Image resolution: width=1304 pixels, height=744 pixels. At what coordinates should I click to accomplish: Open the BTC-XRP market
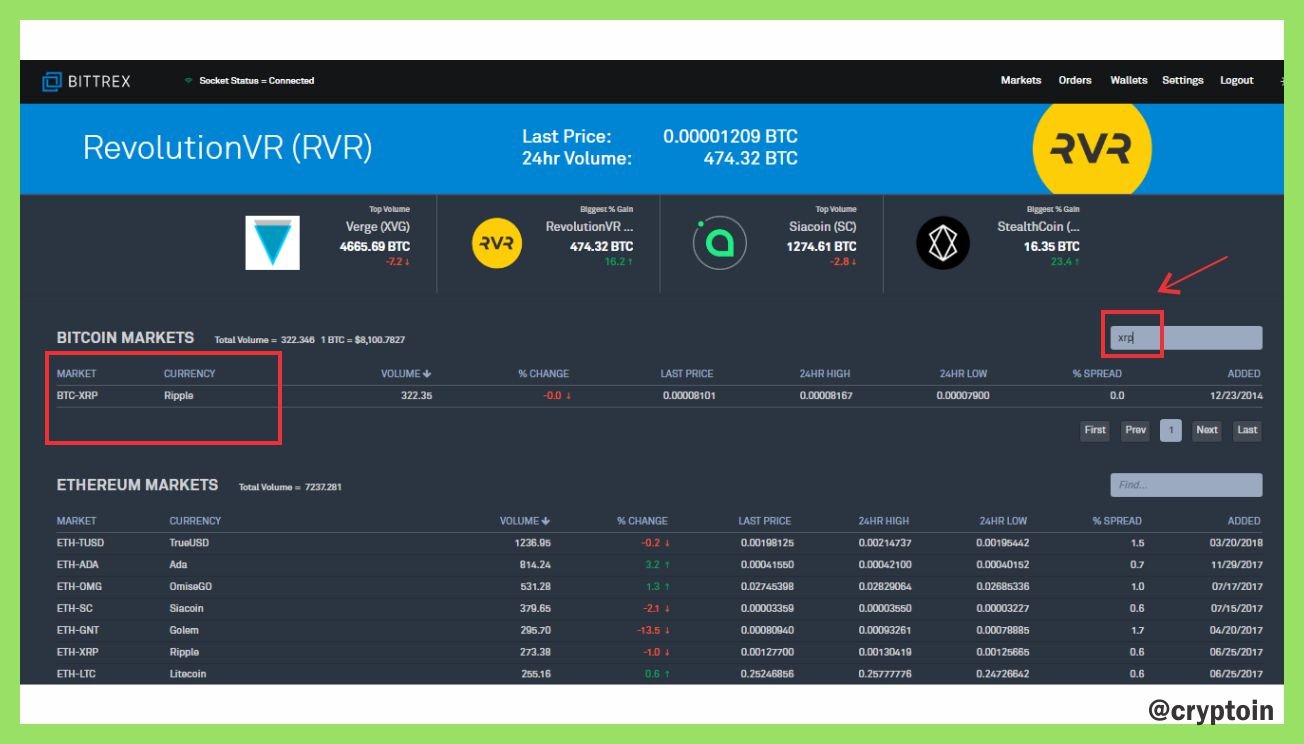(77, 396)
